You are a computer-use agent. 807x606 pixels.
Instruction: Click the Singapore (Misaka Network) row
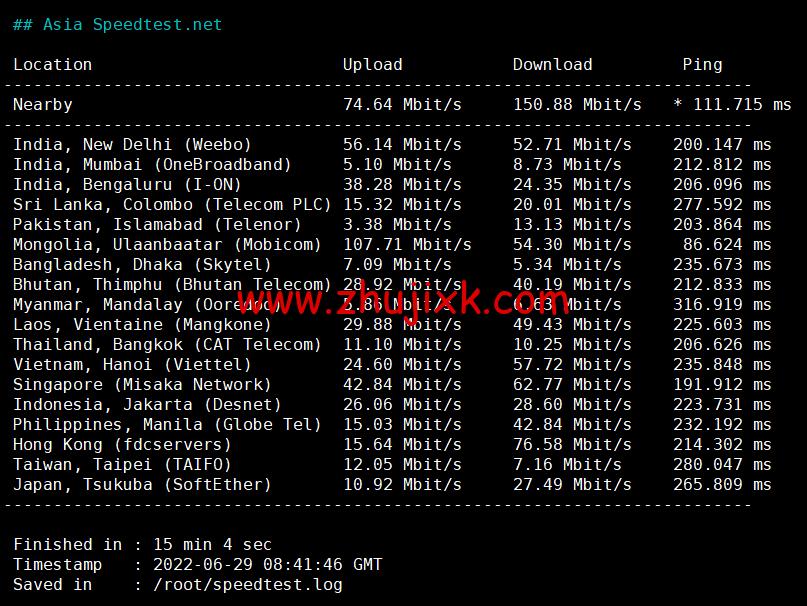pos(392,385)
